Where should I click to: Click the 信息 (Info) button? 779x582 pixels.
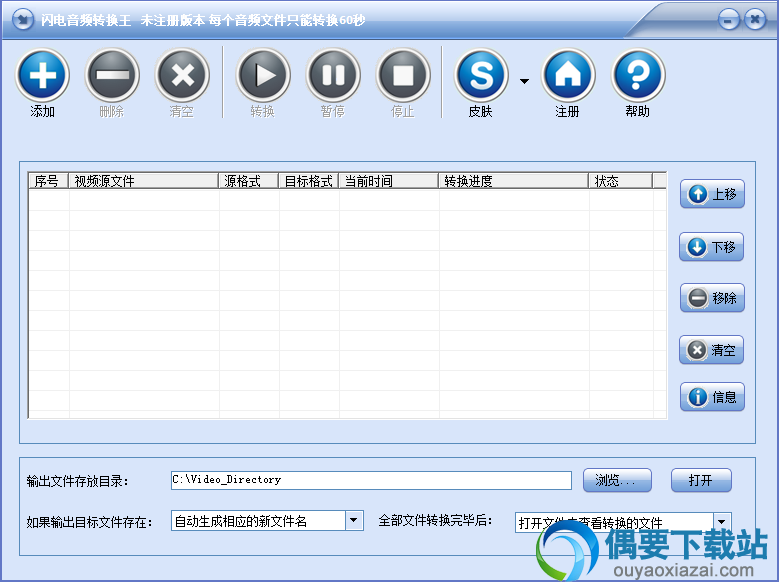[712, 397]
